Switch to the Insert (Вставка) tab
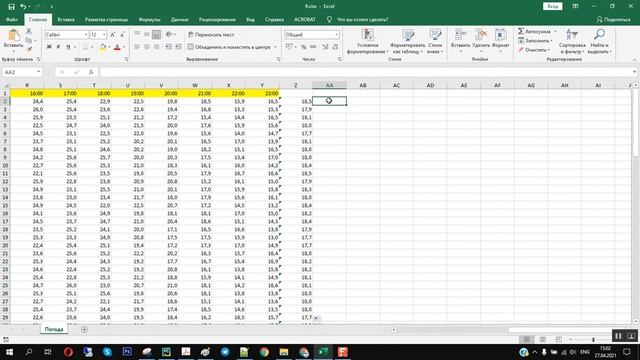The image size is (640, 360). point(66,19)
